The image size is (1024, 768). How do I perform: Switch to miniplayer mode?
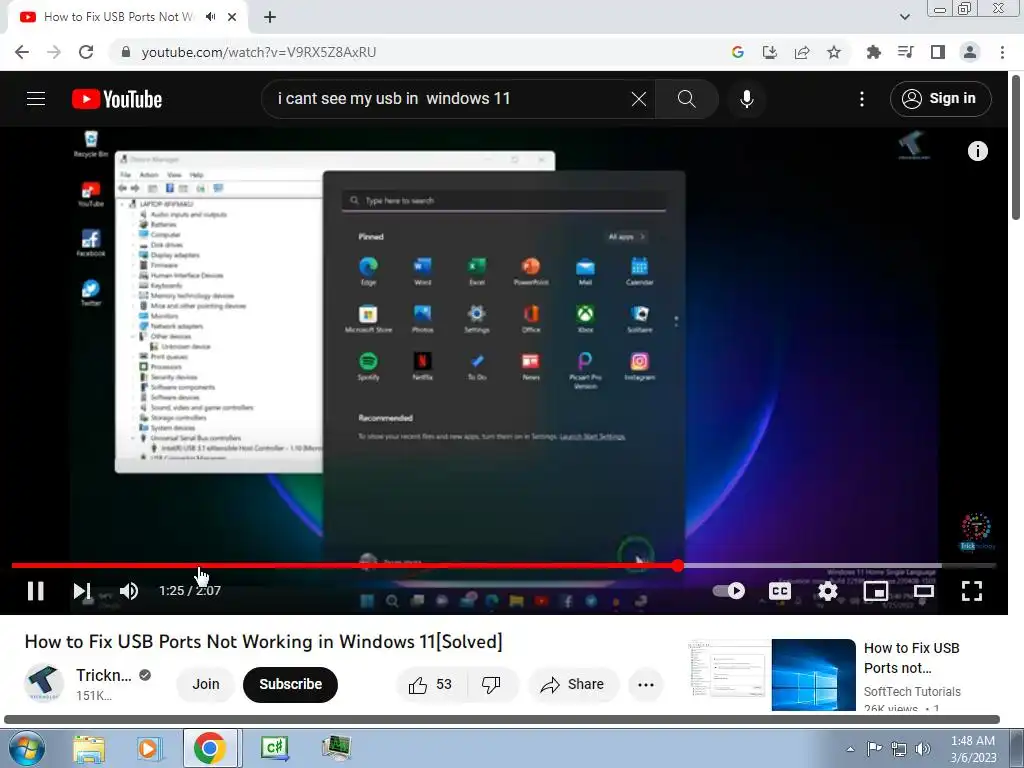point(876,591)
